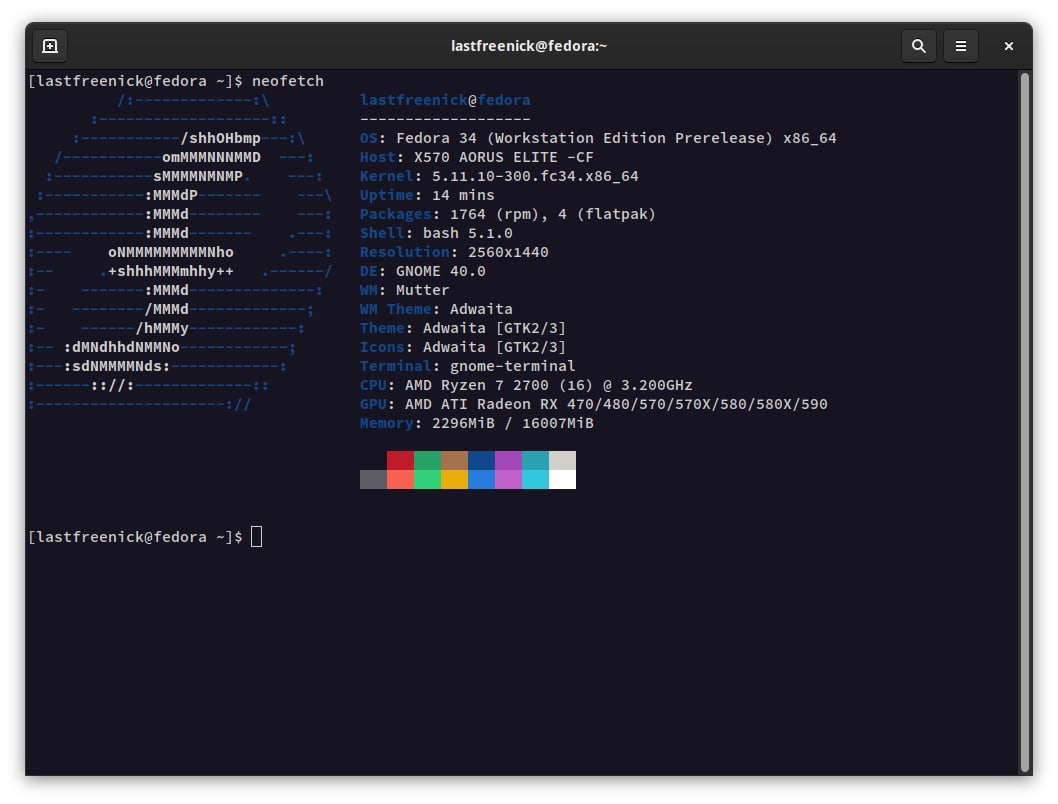Click the cursor at the bottom prompt
Image resolution: width=1058 pixels, height=804 pixels.
[x=256, y=537]
